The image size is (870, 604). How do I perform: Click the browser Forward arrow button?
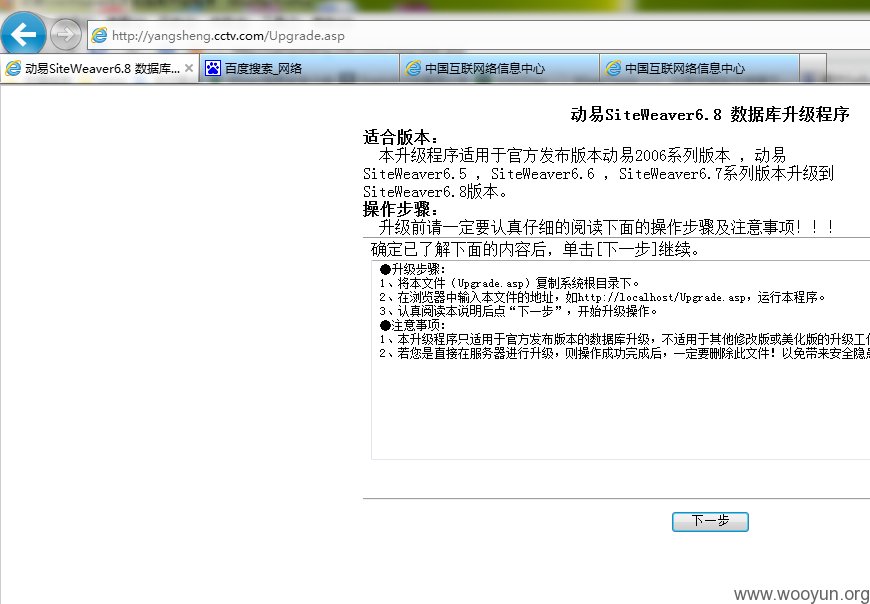point(65,35)
